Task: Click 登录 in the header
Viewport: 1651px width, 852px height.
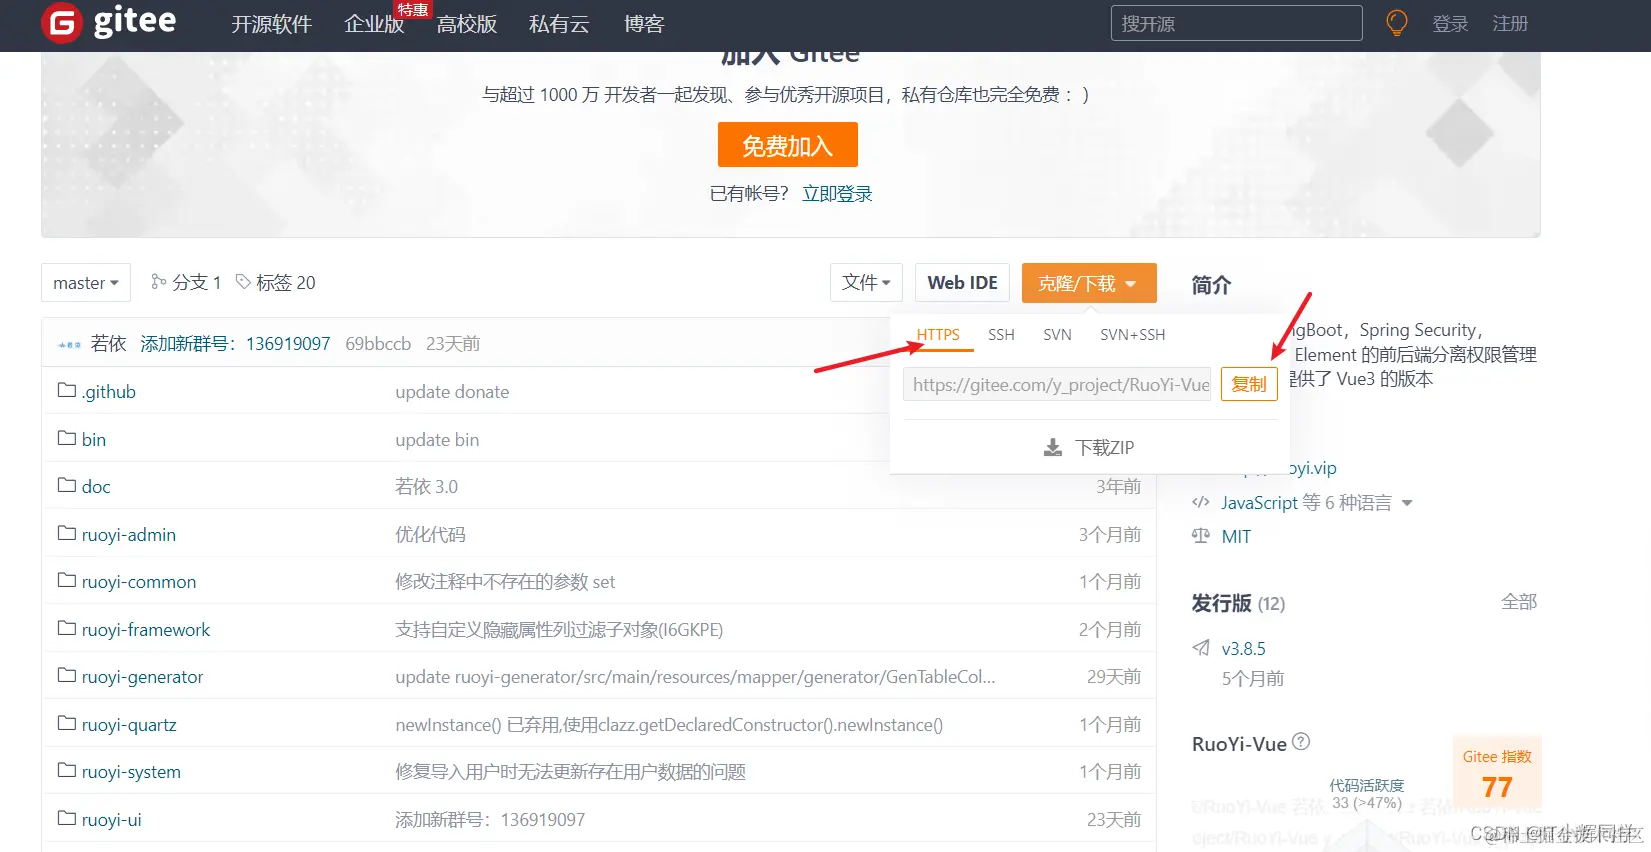Action: 1450,24
